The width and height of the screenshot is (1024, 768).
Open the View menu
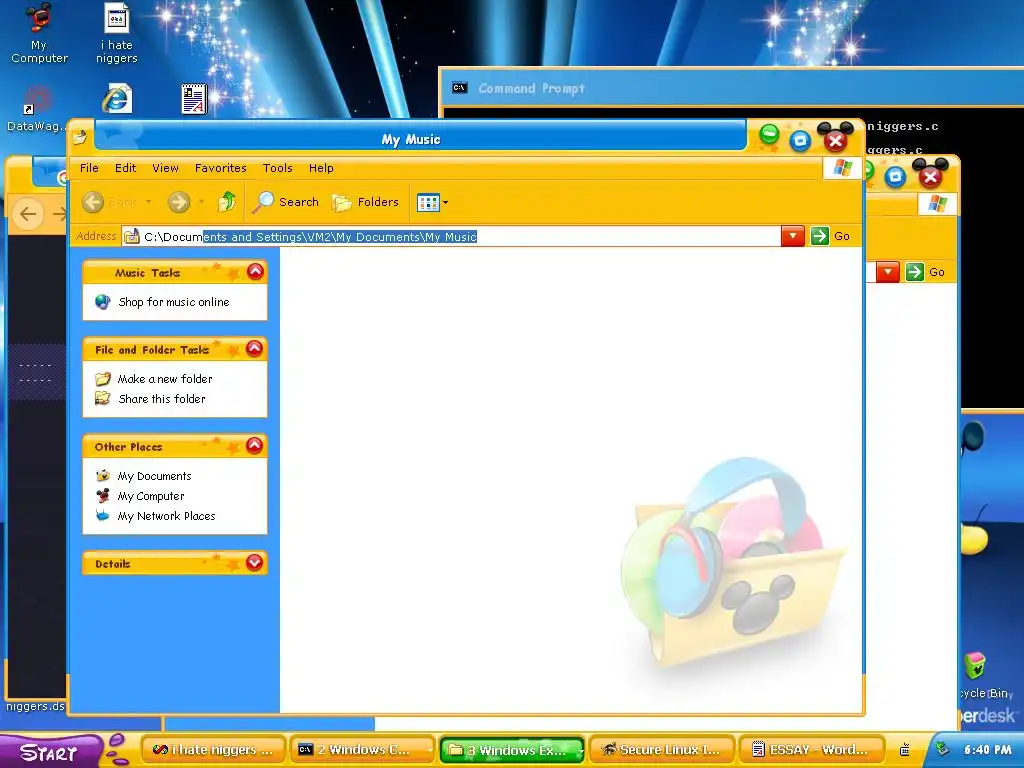[x=165, y=168]
